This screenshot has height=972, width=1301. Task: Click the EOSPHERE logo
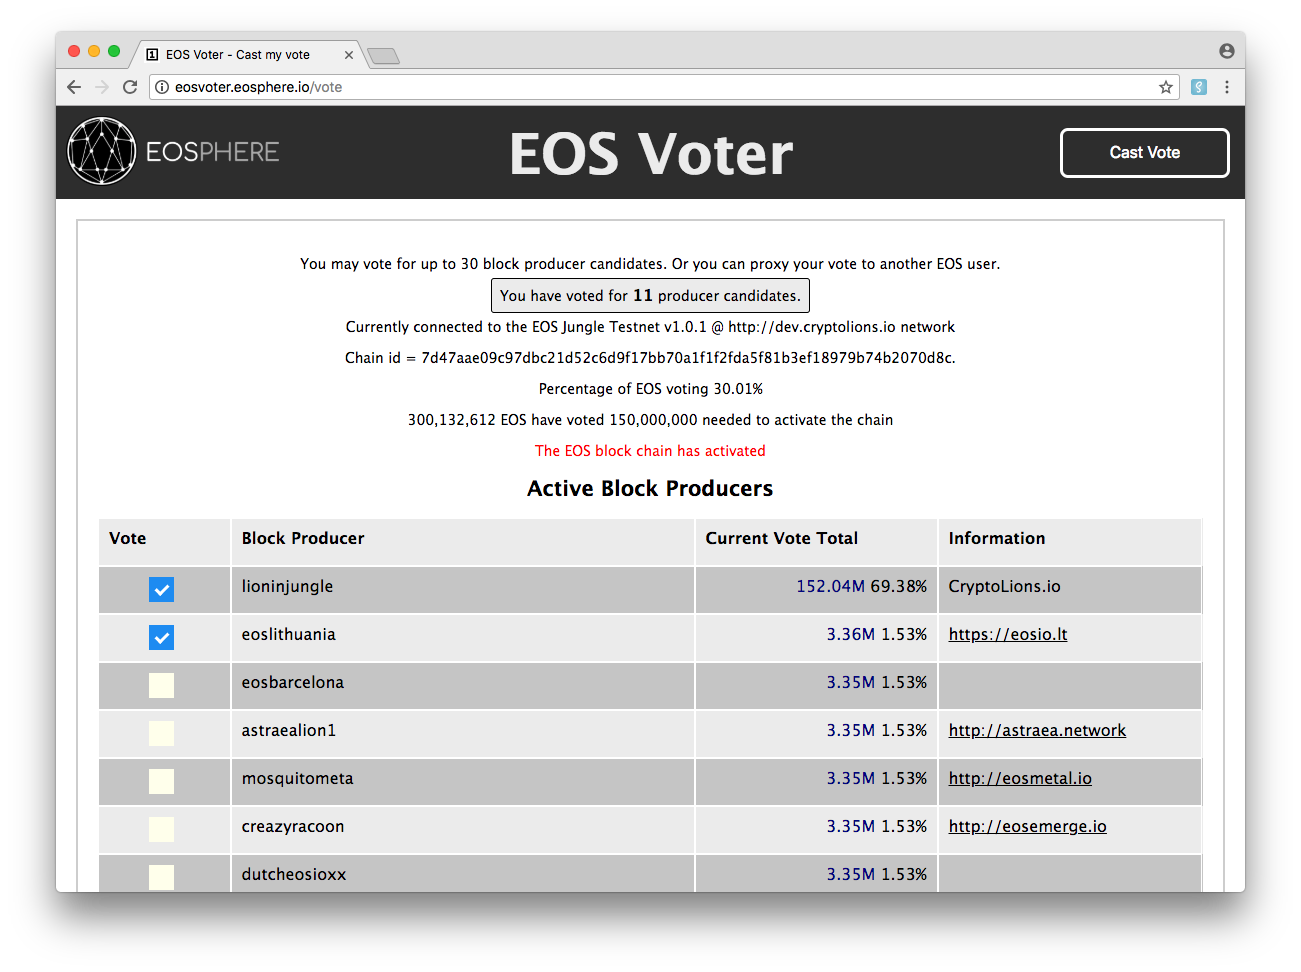[173, 152]
